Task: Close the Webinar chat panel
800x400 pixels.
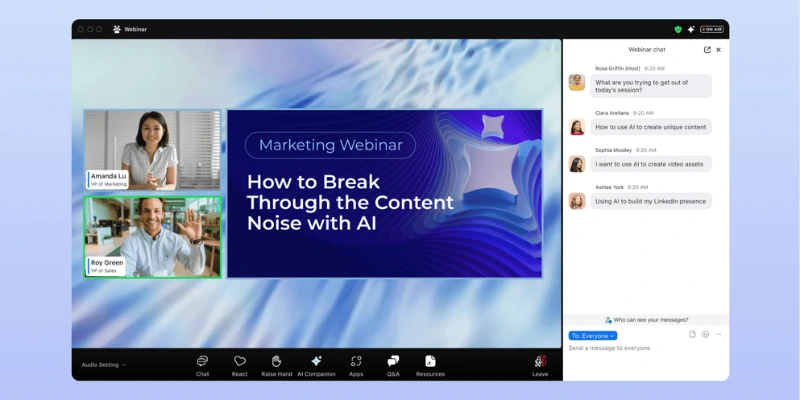Action: (x=718, y=49)
